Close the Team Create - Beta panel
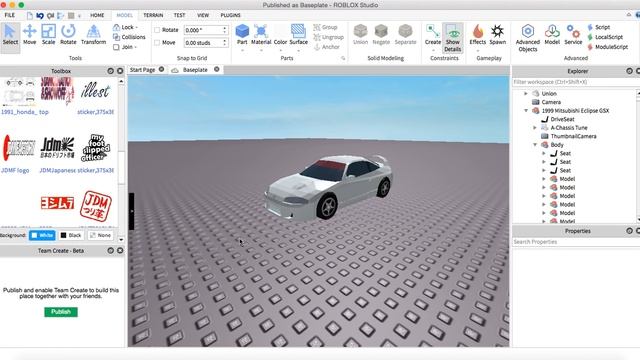Screen dimensions: 640x360 click(x=120, y=251)
